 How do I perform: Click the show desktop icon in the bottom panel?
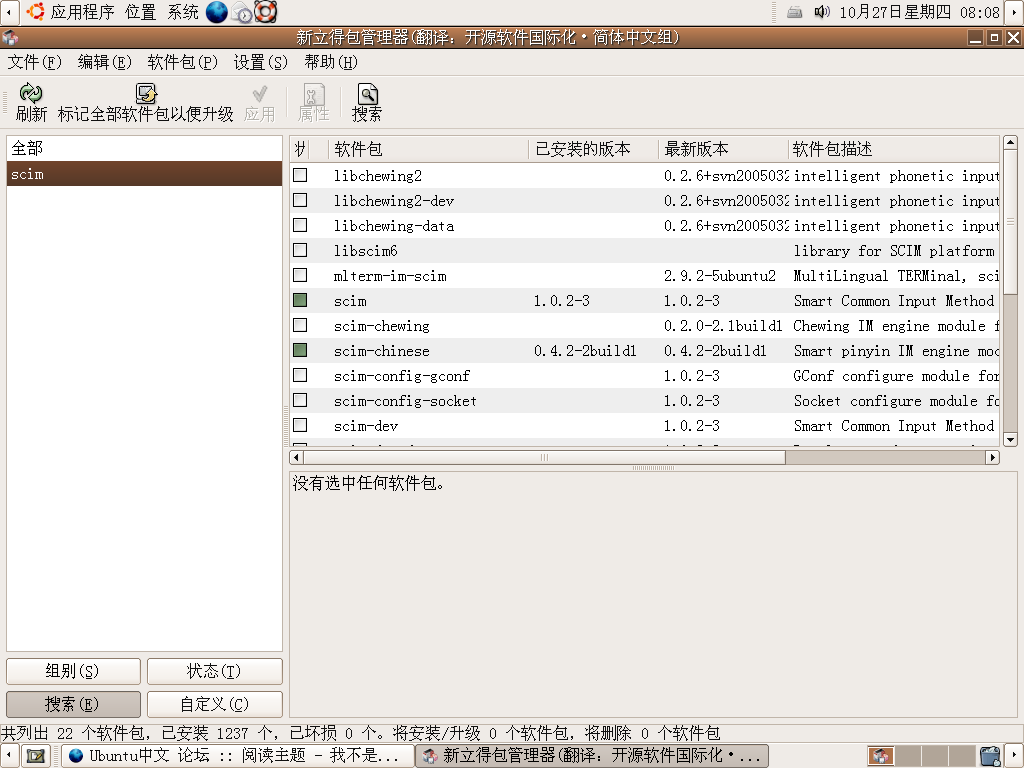(35, 756)
